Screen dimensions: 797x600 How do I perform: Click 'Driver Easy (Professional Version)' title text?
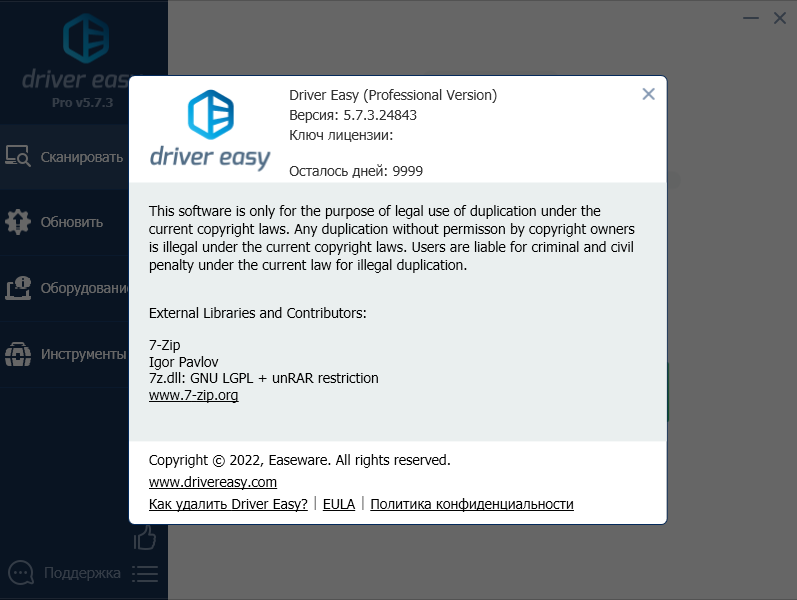pos(393,95)
